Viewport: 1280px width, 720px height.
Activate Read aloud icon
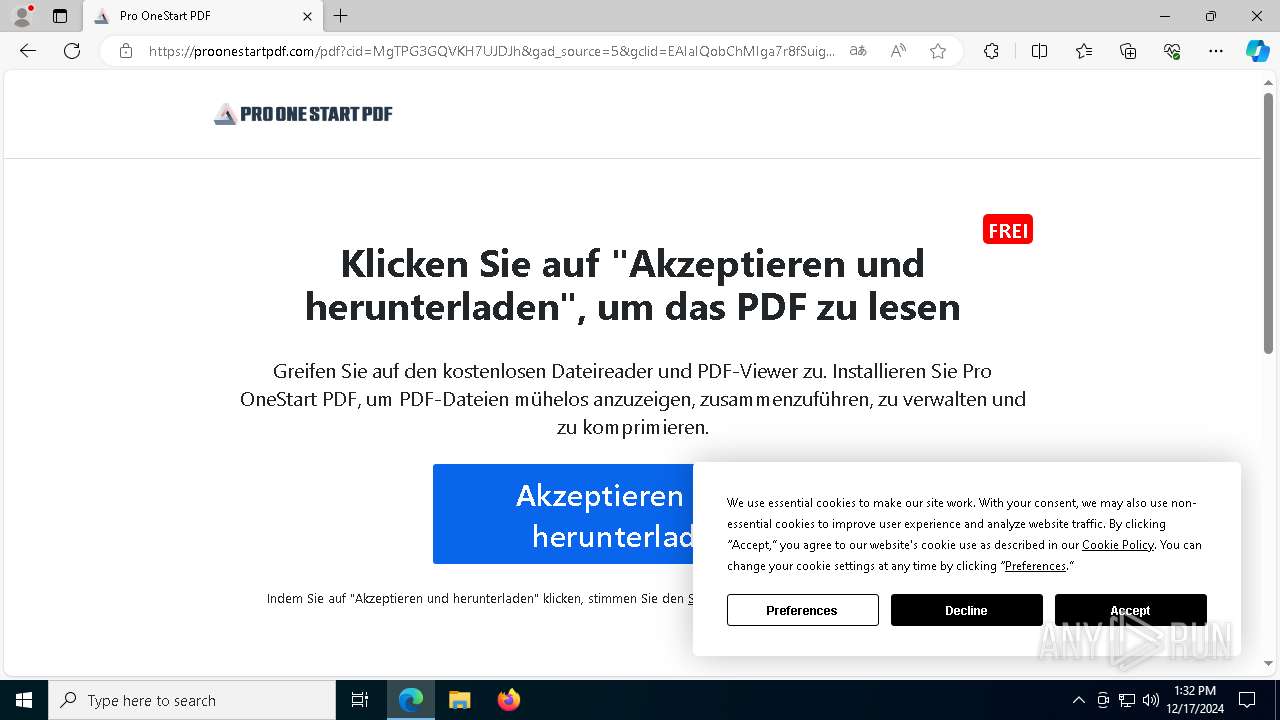point(898,51)
